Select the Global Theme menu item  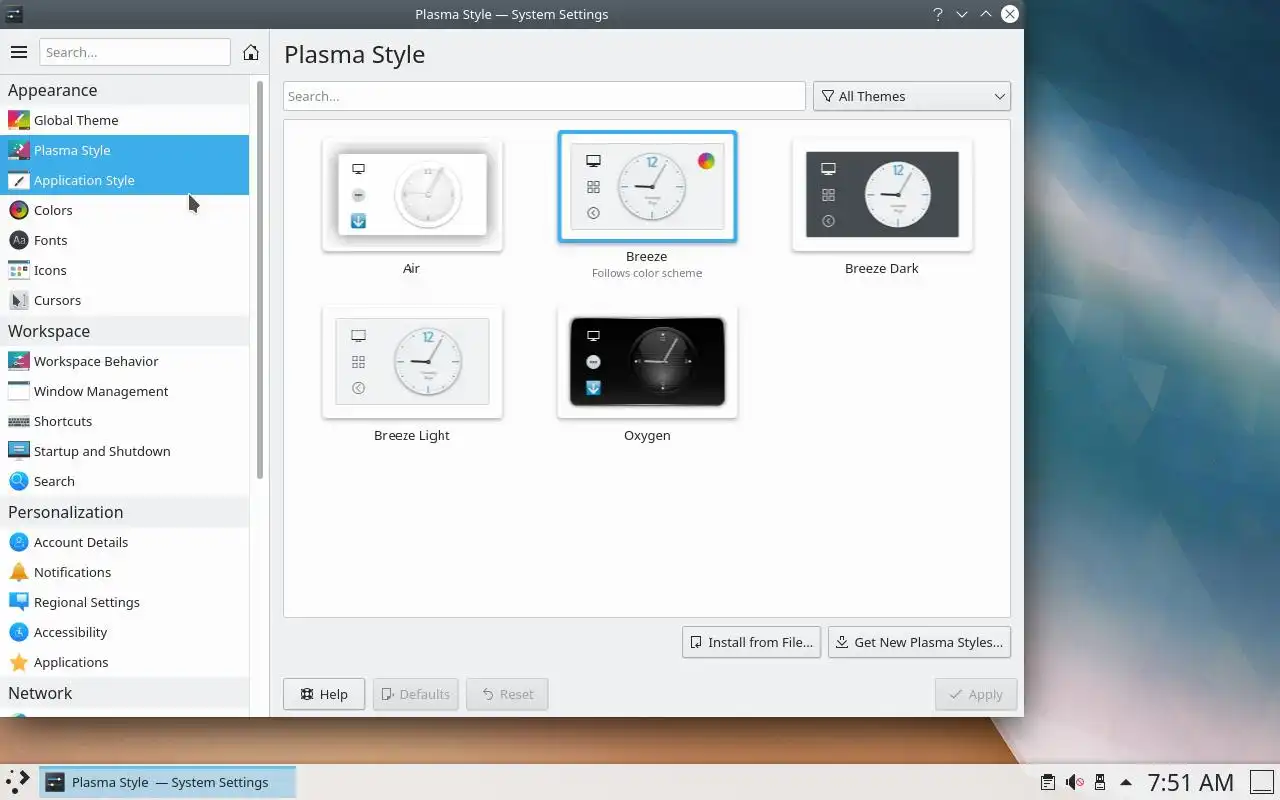pos(124,120)
